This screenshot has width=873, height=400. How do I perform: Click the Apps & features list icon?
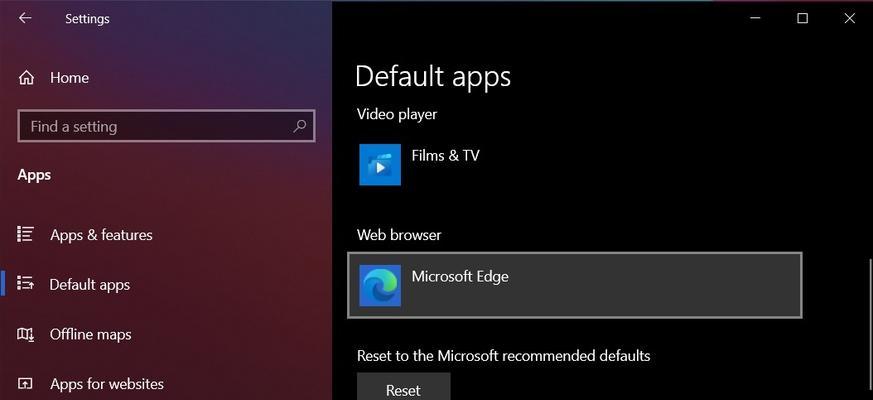click(26, 234)
